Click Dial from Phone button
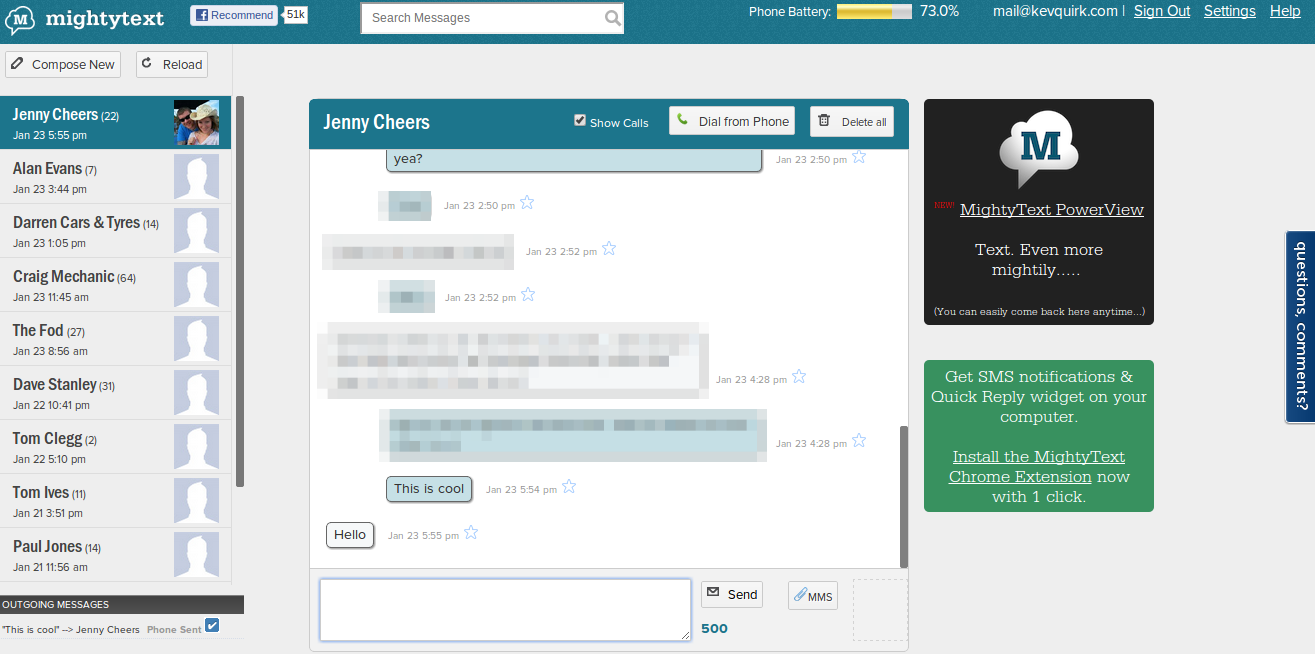 point(732,121)
